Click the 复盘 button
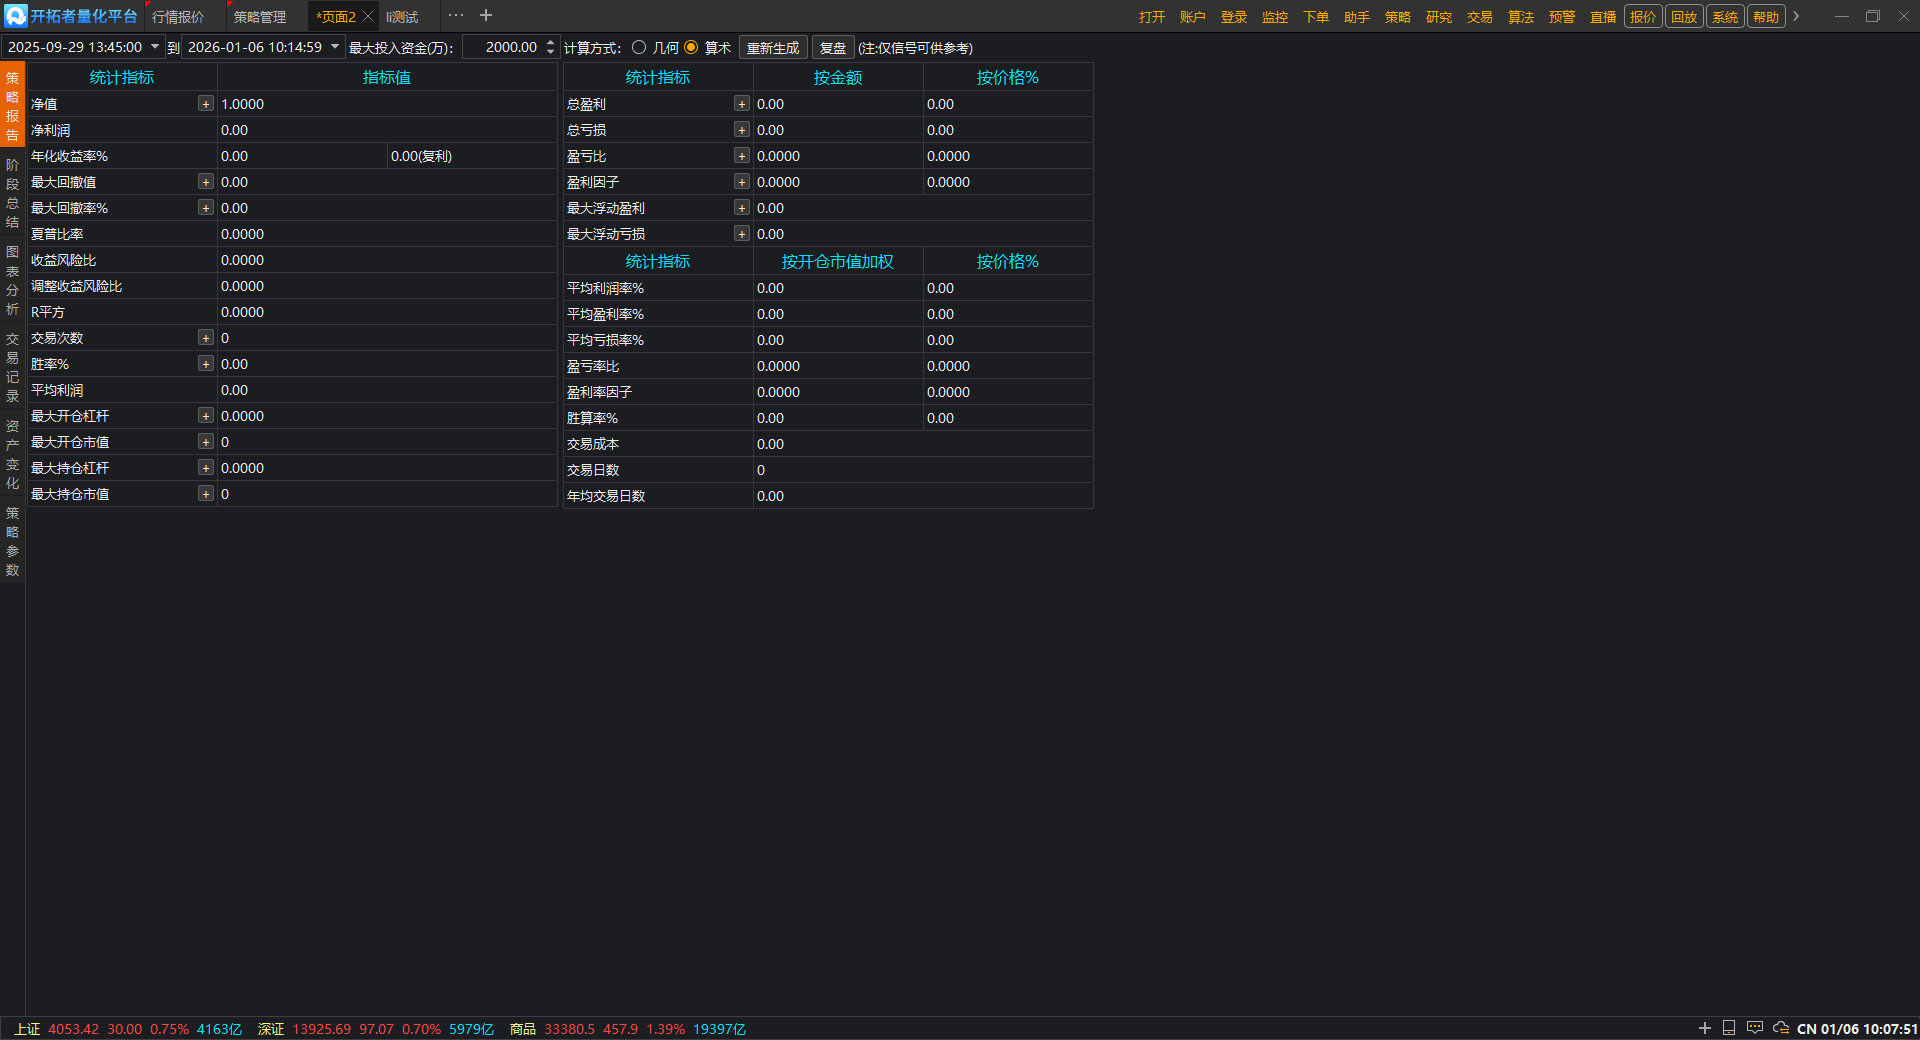Viewport: 1920px width, 1040px height. (x=832, y=48)
